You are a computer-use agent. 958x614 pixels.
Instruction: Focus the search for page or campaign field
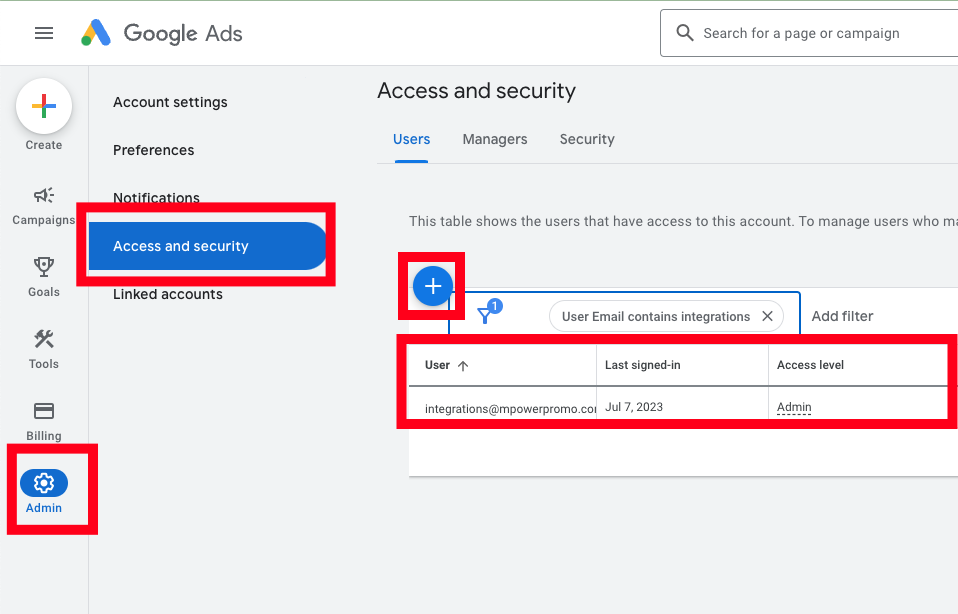coord(809,33)
